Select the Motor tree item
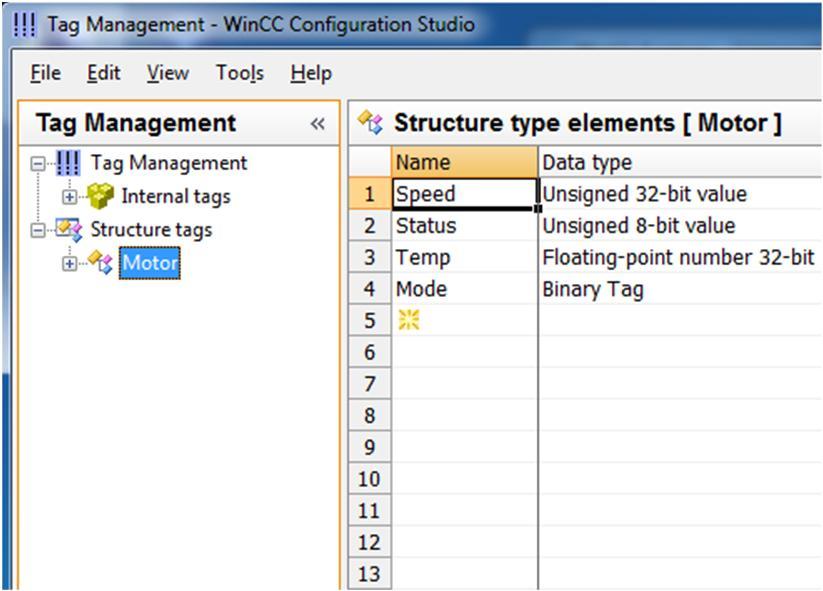The image size is (823, 591). [150, 262]
